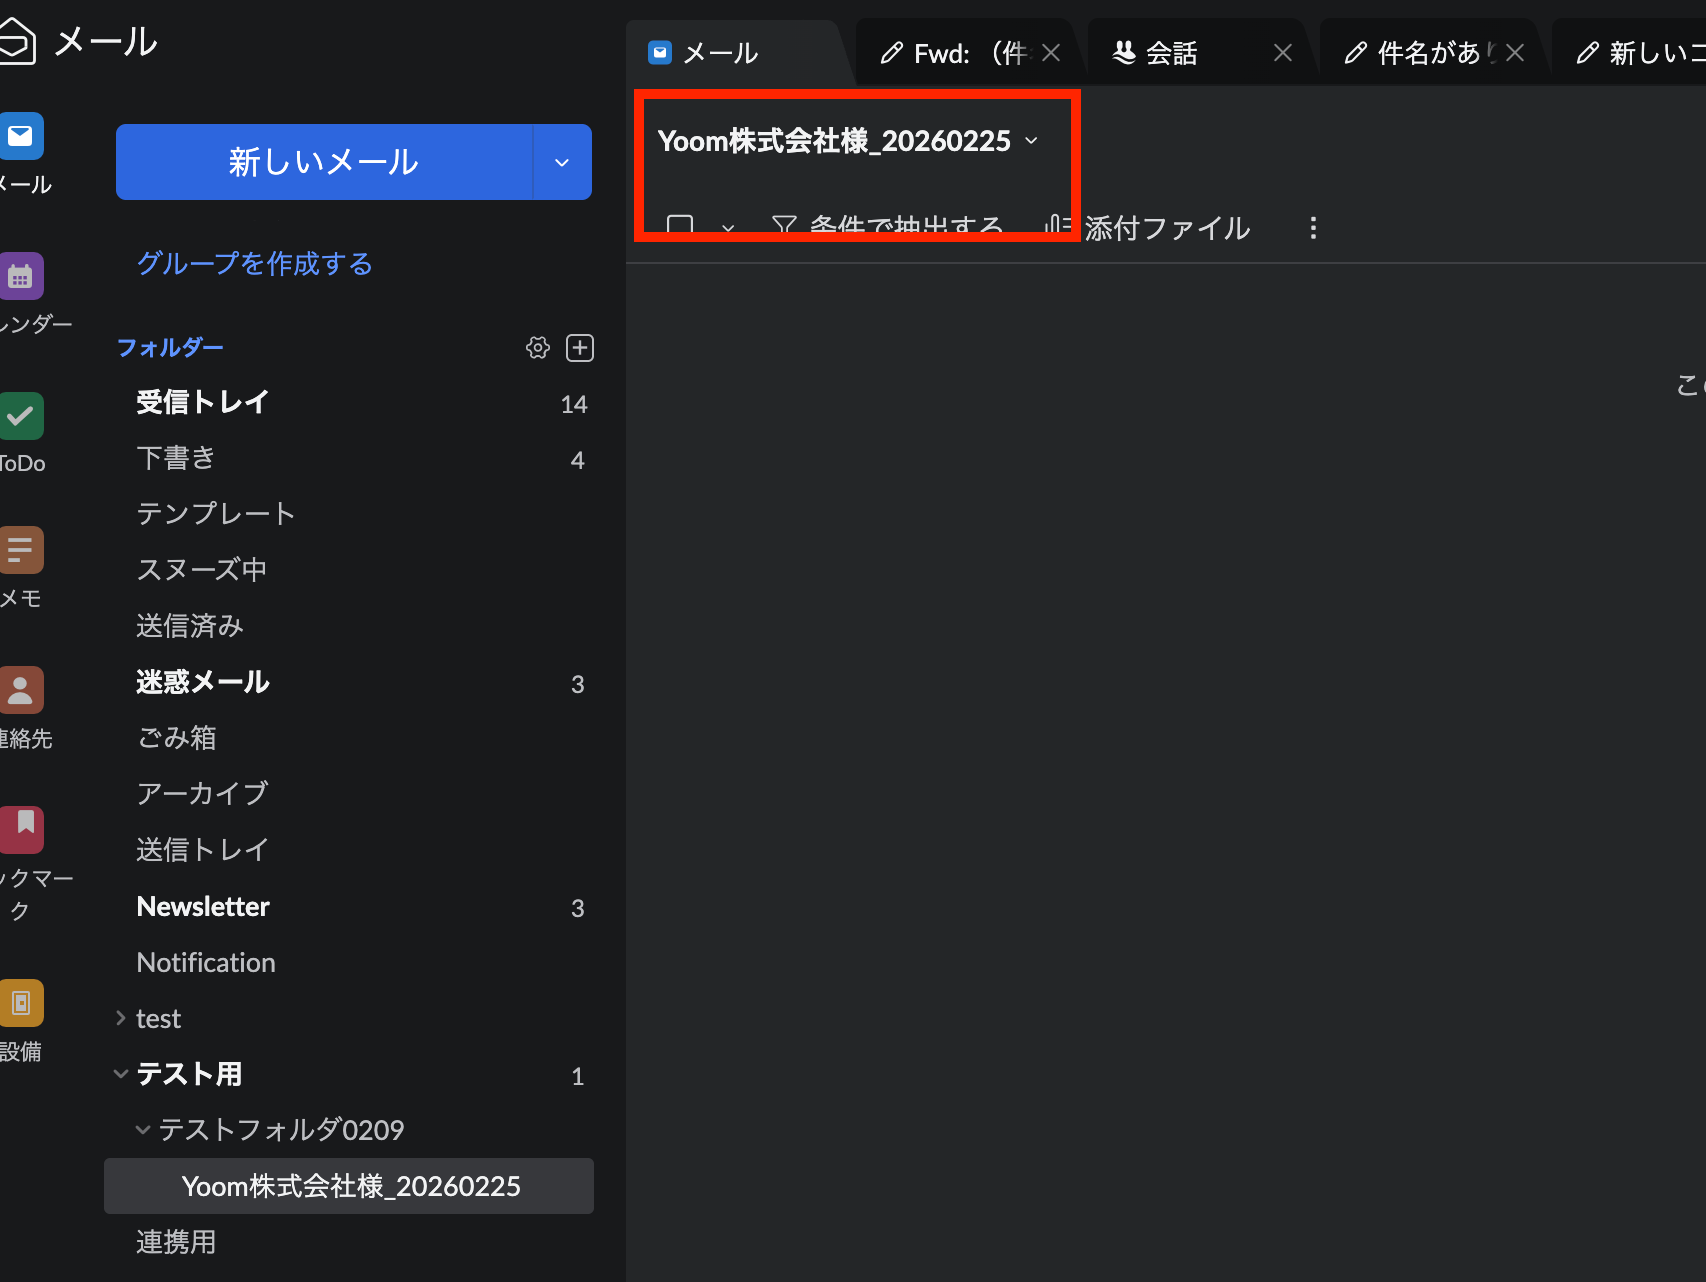This screenshot has height=1282, width=1706.
Task: Open the Notes (メモ) app icon
Action: tap(20, 550)
